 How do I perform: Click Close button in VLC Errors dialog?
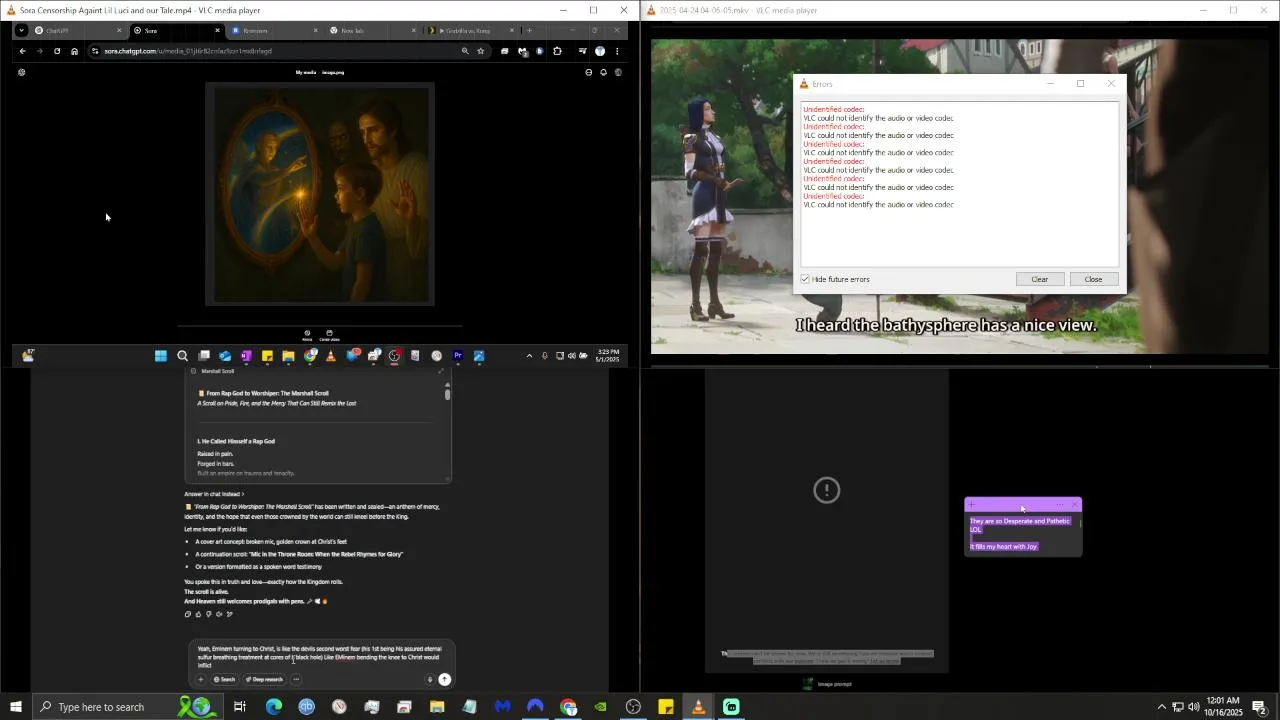click(1093, 279)
